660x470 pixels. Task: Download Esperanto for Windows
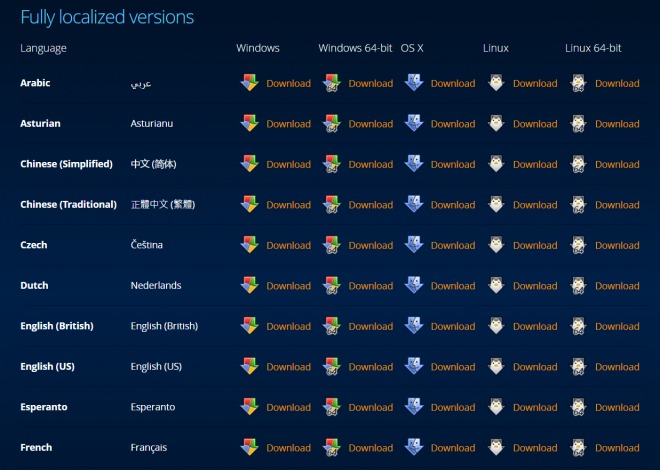288,407
